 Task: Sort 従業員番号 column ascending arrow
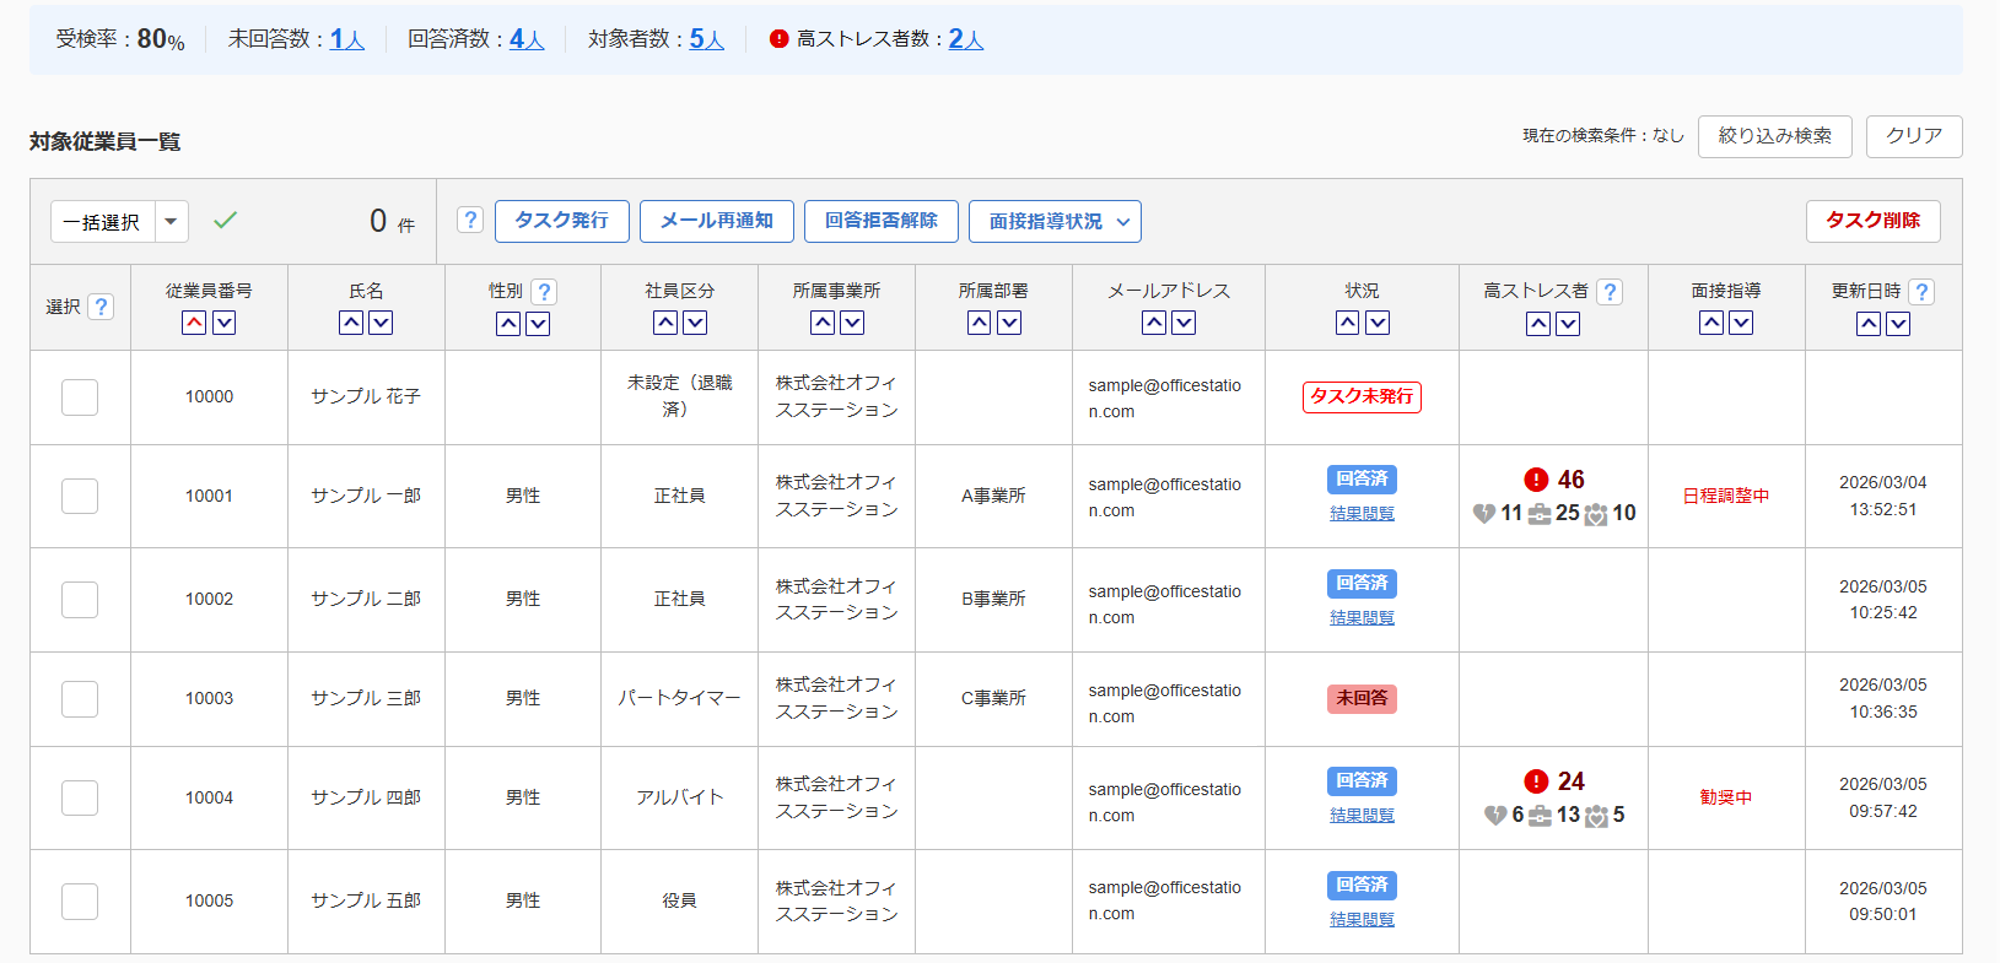(x=194, y=323)
